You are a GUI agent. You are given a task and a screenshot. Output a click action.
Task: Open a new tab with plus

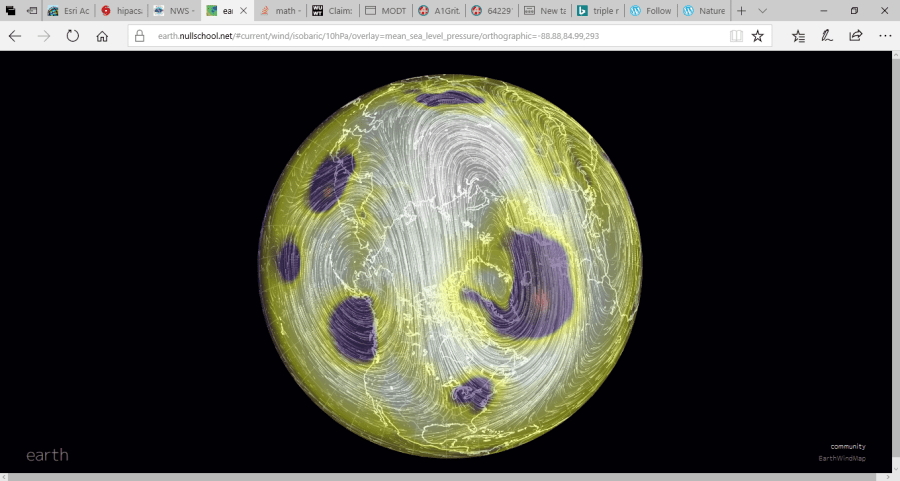[741, 11]
